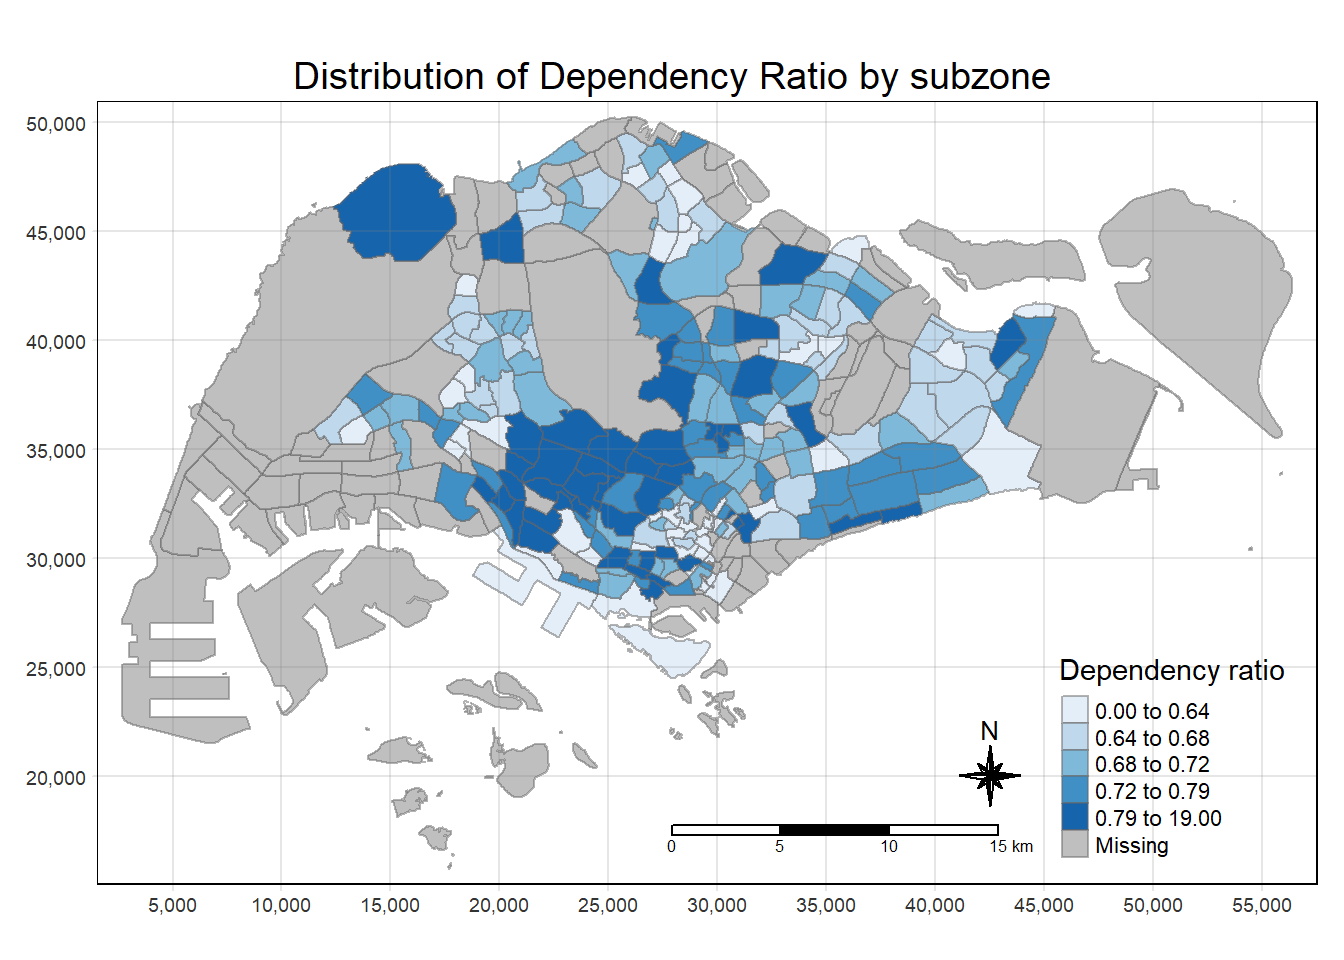Select the 0.64 to 0.68 legend swatch
This screenshot has height=960, width=1344.
tap(1074, 737)
